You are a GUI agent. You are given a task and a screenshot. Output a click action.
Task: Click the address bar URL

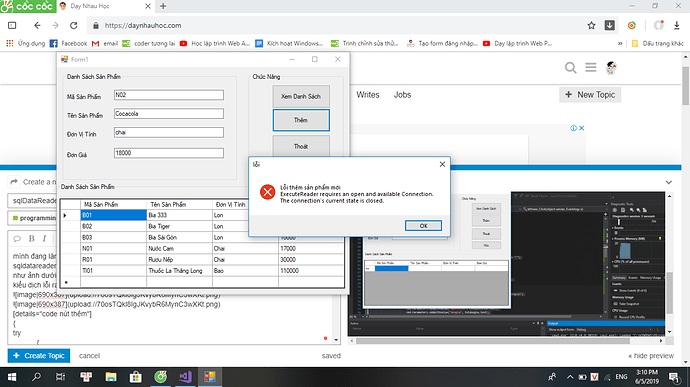click(x=143, y=26)
